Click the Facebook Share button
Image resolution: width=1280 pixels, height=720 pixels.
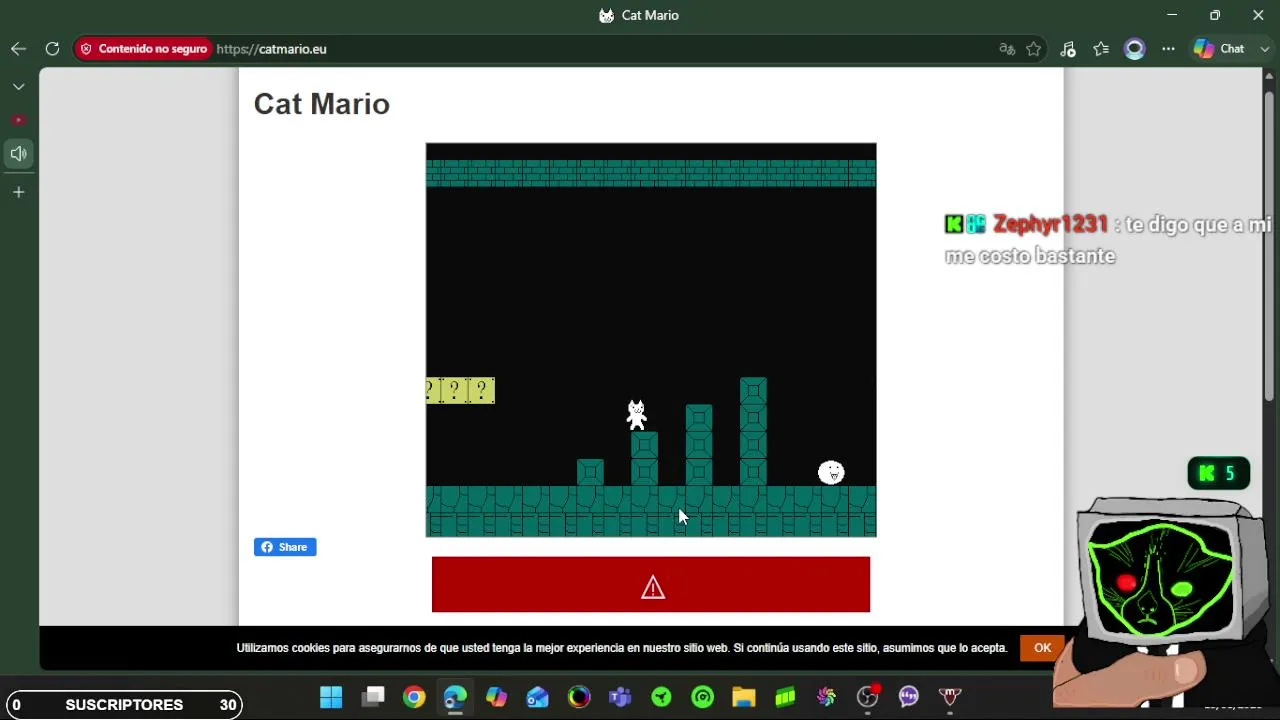(x=285, y=547)
